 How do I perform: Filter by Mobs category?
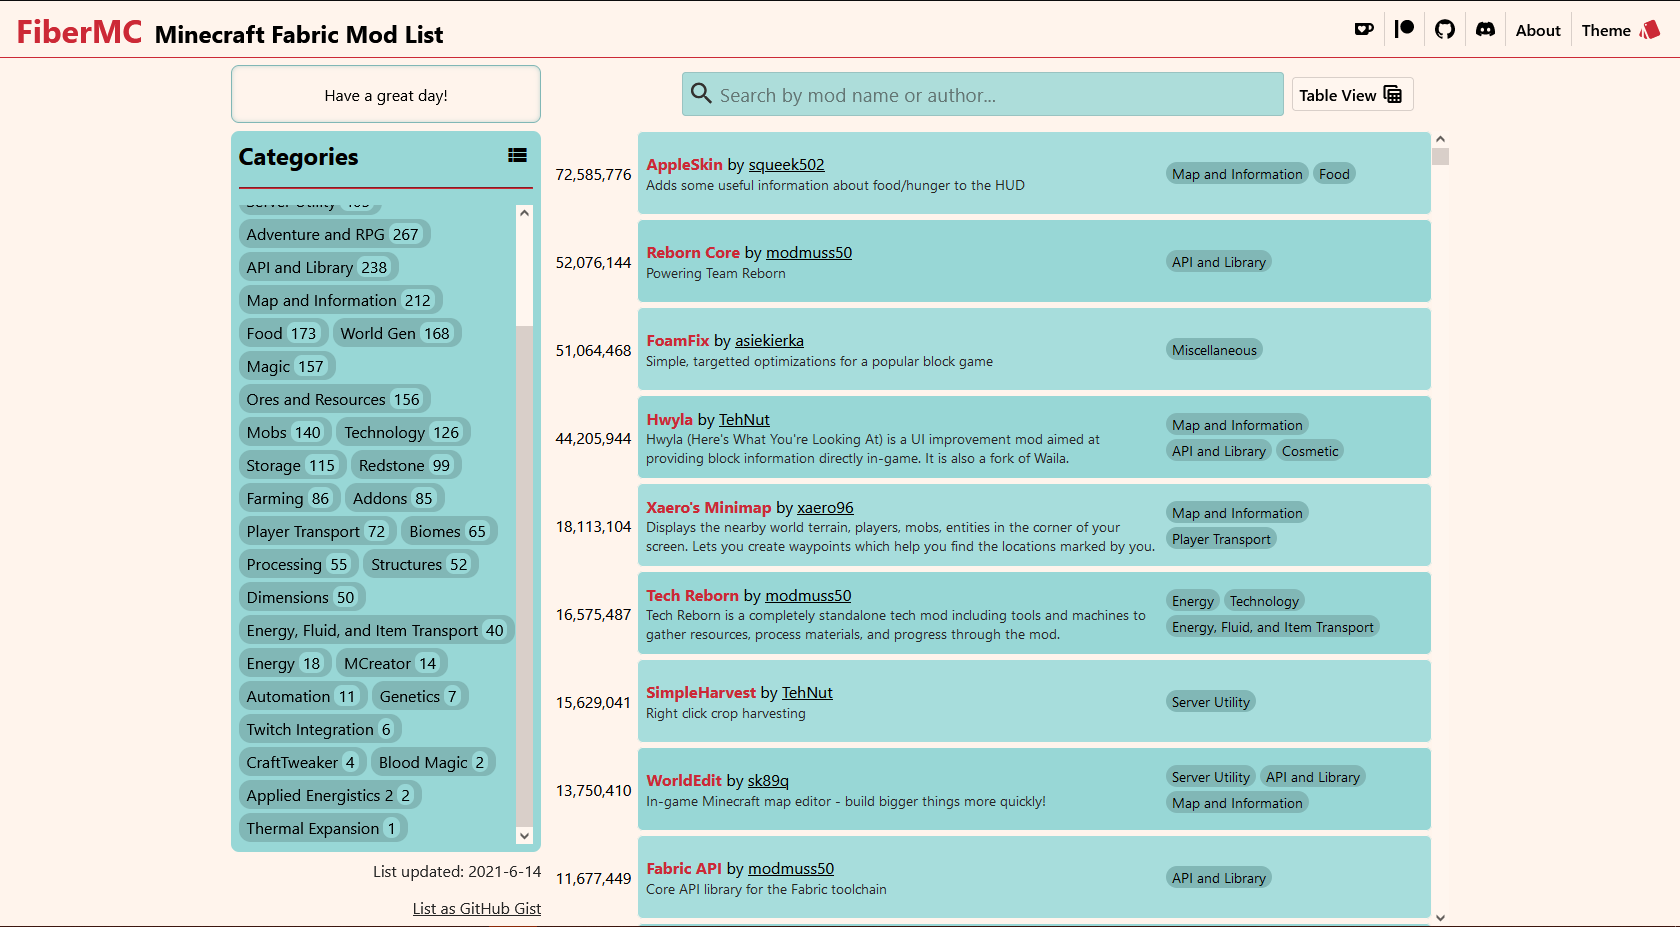click(x=284, y=432)
